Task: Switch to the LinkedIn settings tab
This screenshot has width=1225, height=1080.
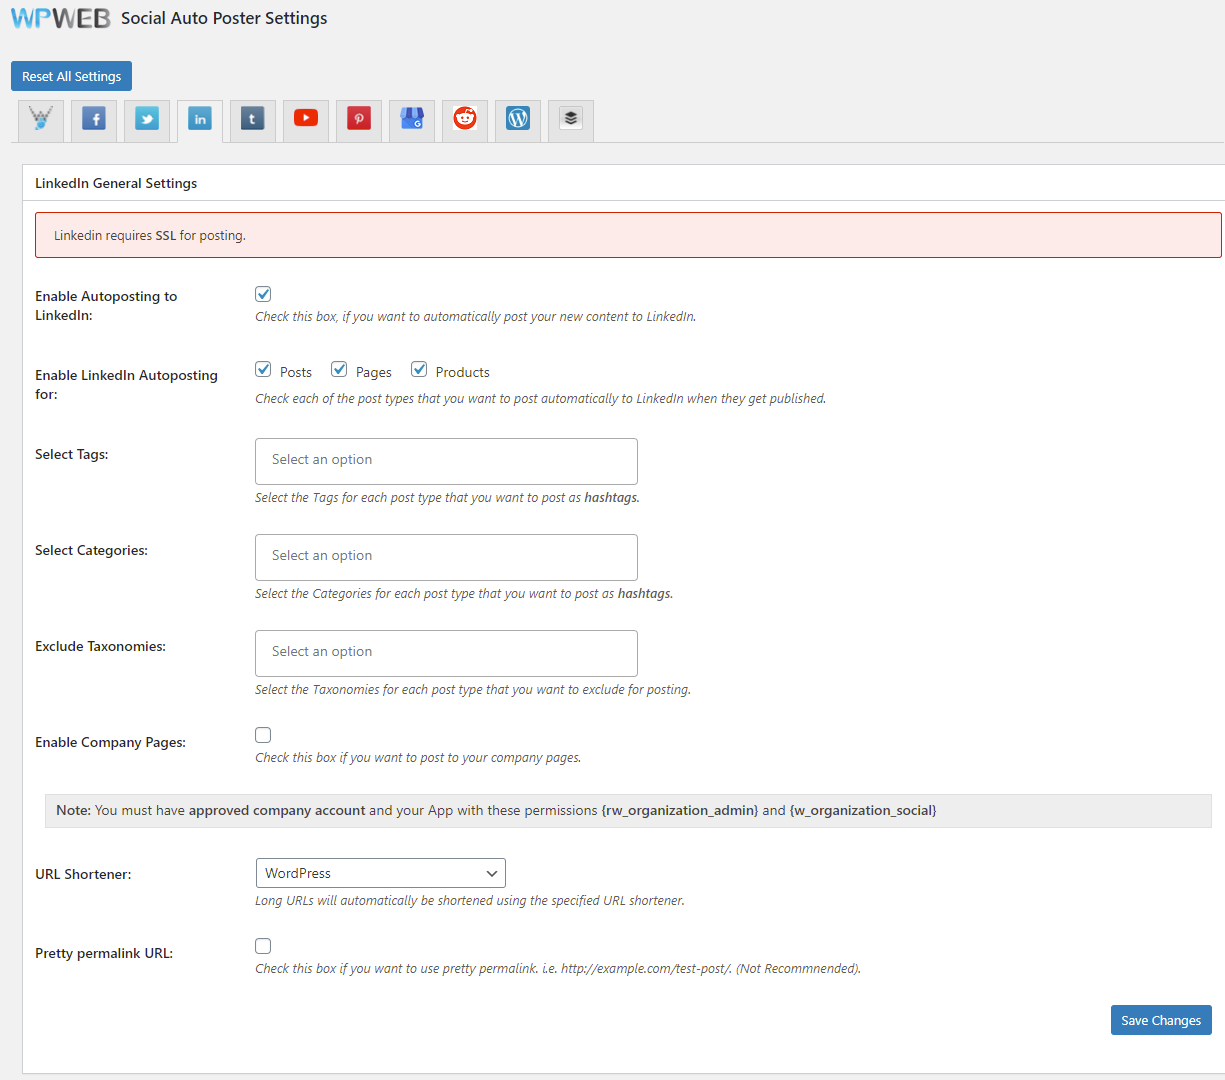Action: (199, 119)
